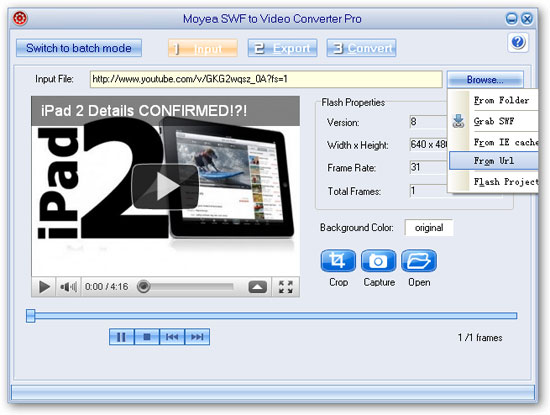This screenshot has height=415, width=550.
Task: Play the video using the center overlay
Action: pyautogui.click(x=165, y=186)
